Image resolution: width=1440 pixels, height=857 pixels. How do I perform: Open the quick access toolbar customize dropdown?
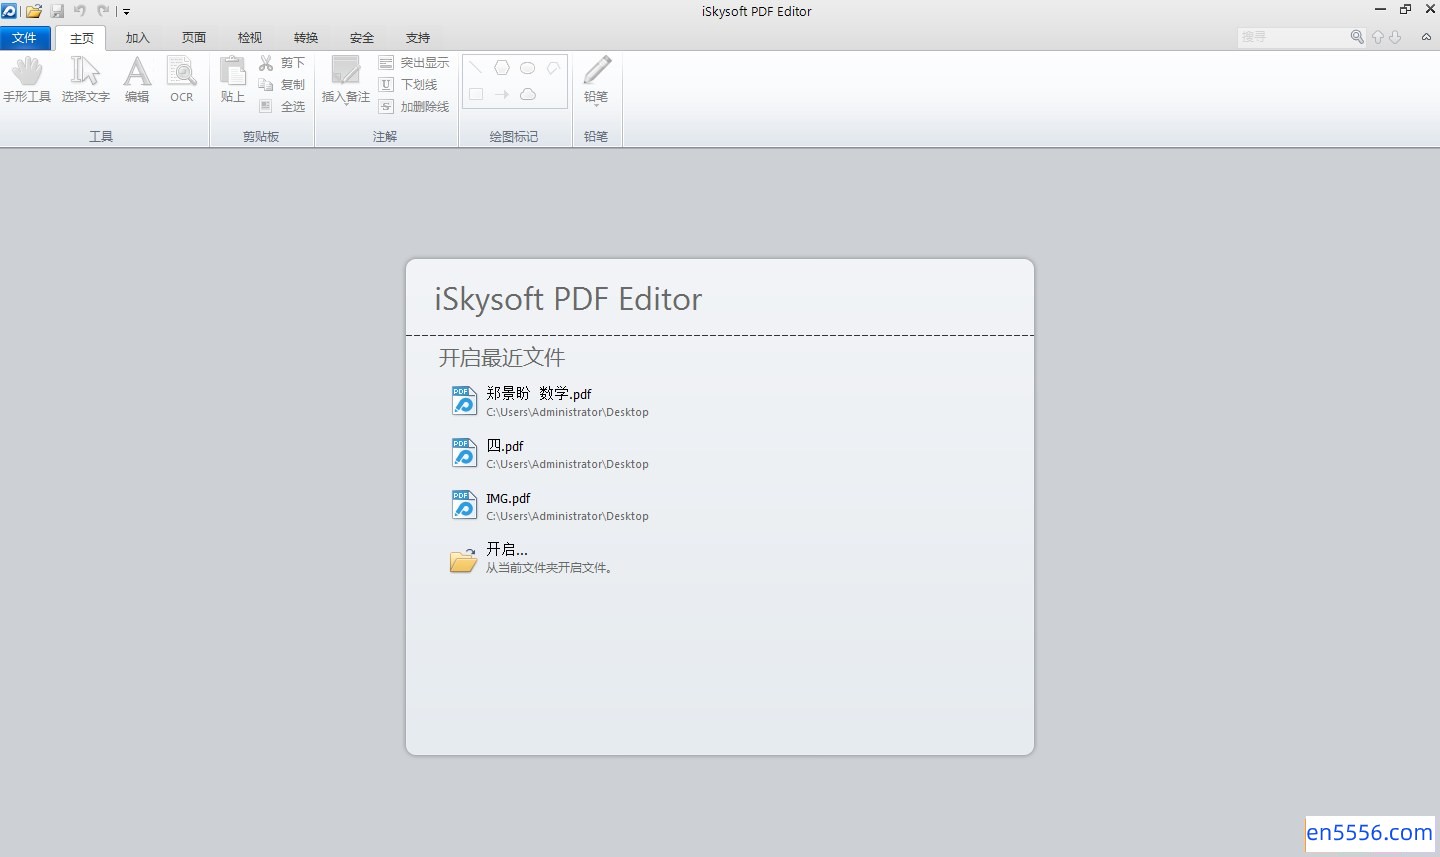tap(127, 12)
